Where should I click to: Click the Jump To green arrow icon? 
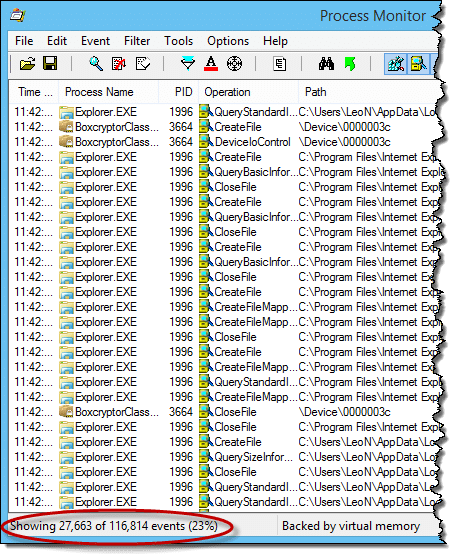(350, 64)
